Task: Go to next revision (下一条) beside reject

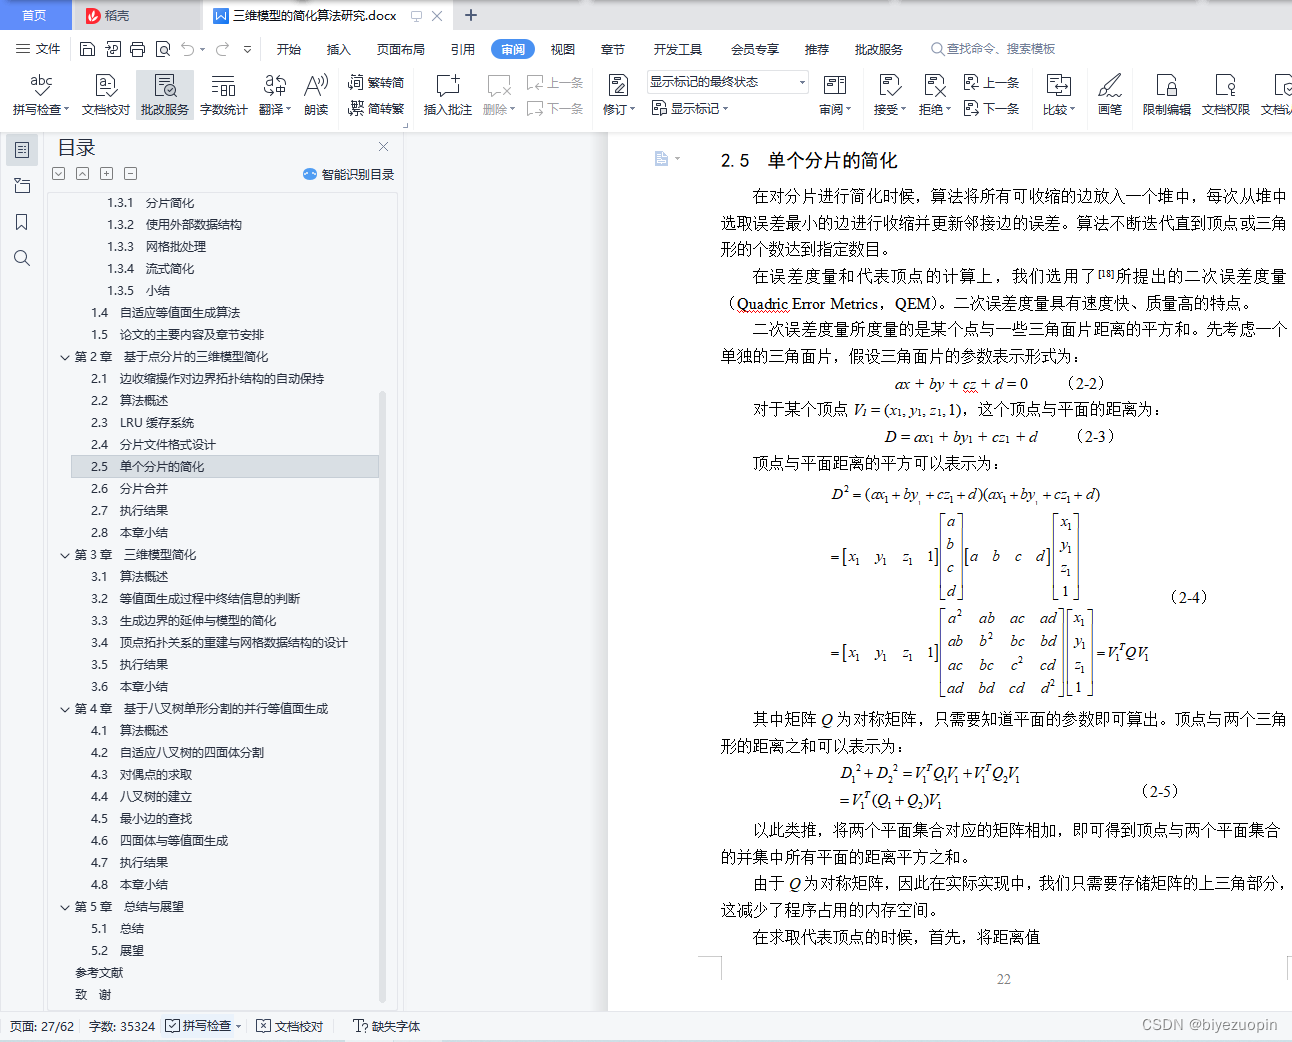Action: [x=991, y=108]
